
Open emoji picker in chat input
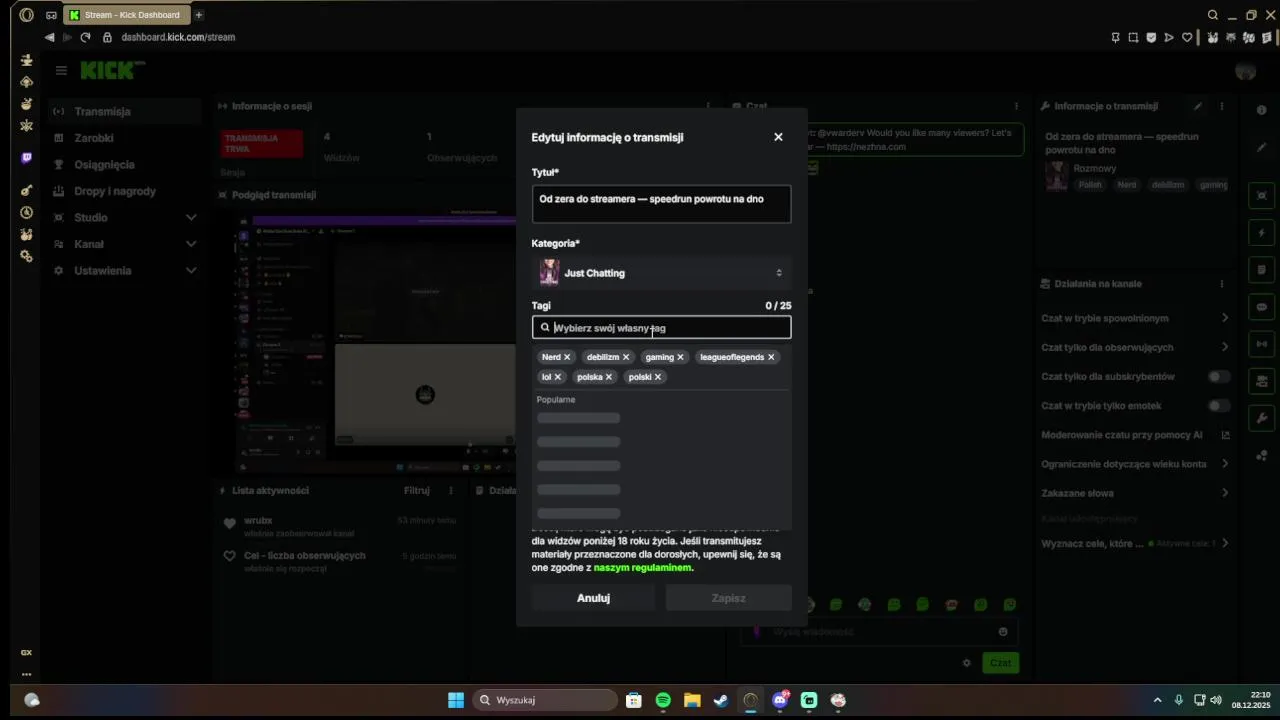(1003, 632)
